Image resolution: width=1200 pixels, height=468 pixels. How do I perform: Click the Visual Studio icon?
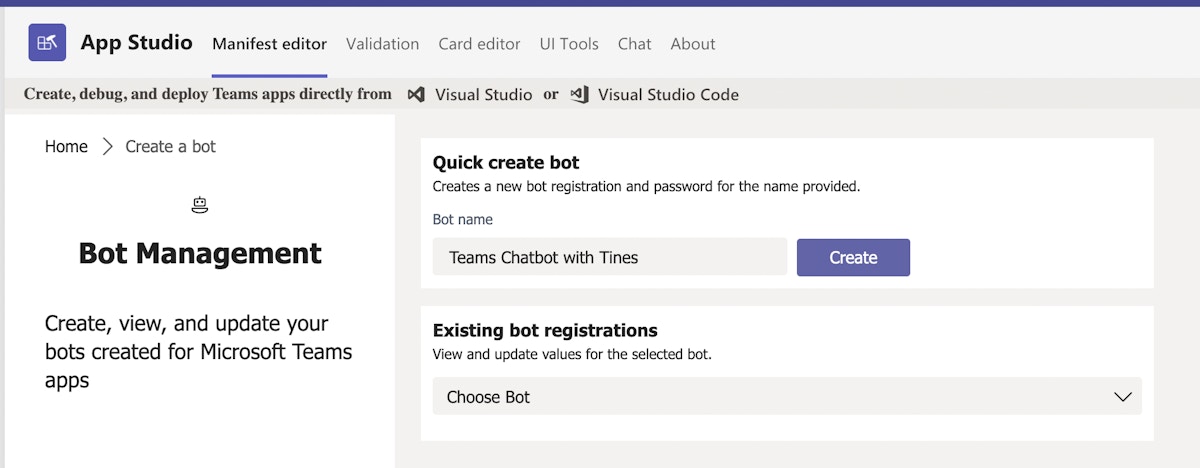coord(416,95)
